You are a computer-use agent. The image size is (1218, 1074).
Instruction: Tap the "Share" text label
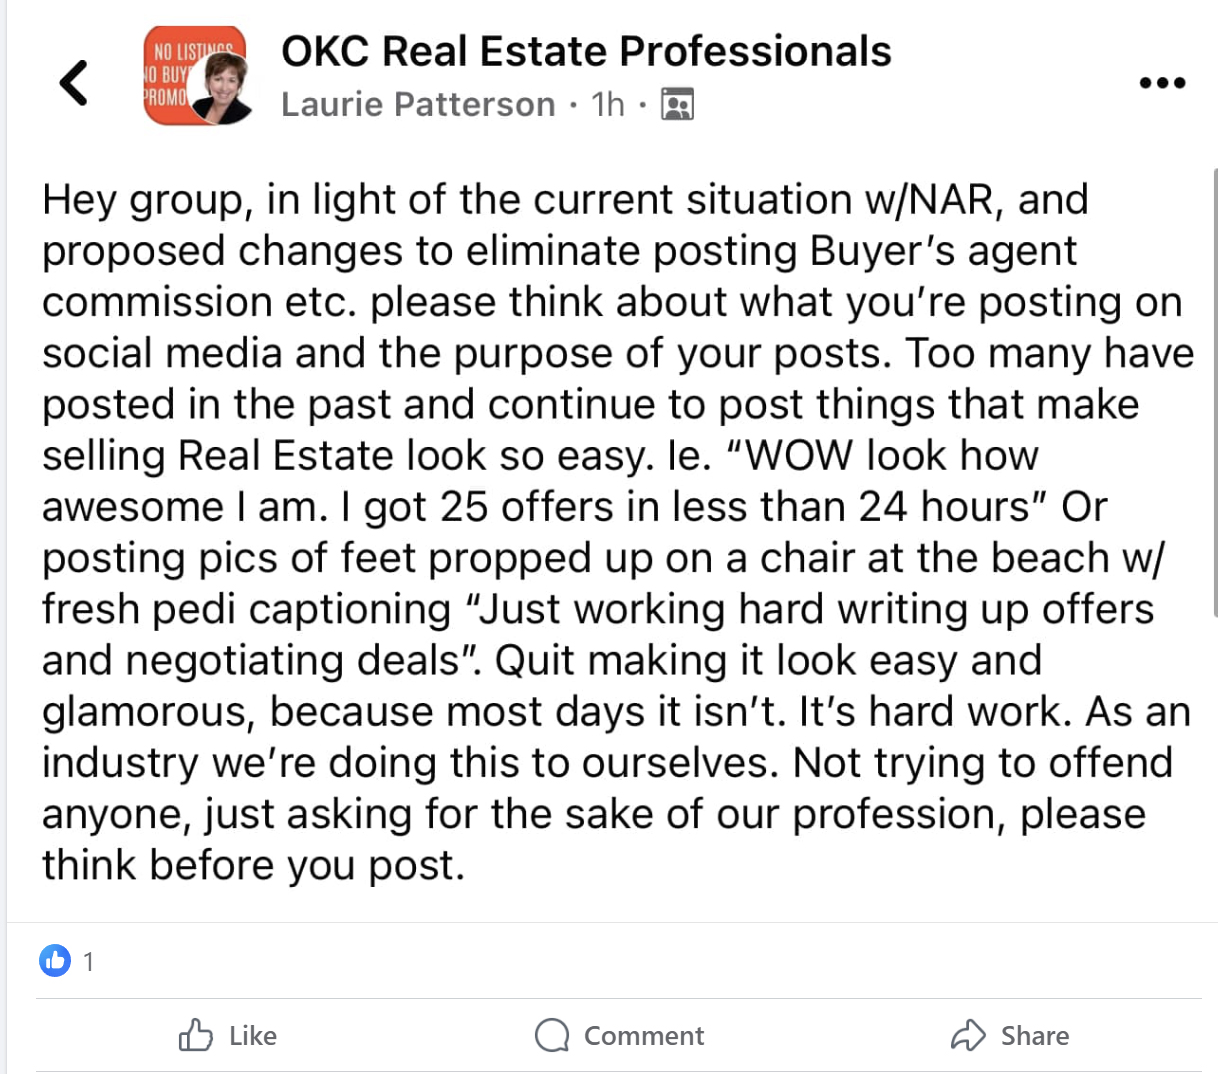[x=1035, y=1036]
